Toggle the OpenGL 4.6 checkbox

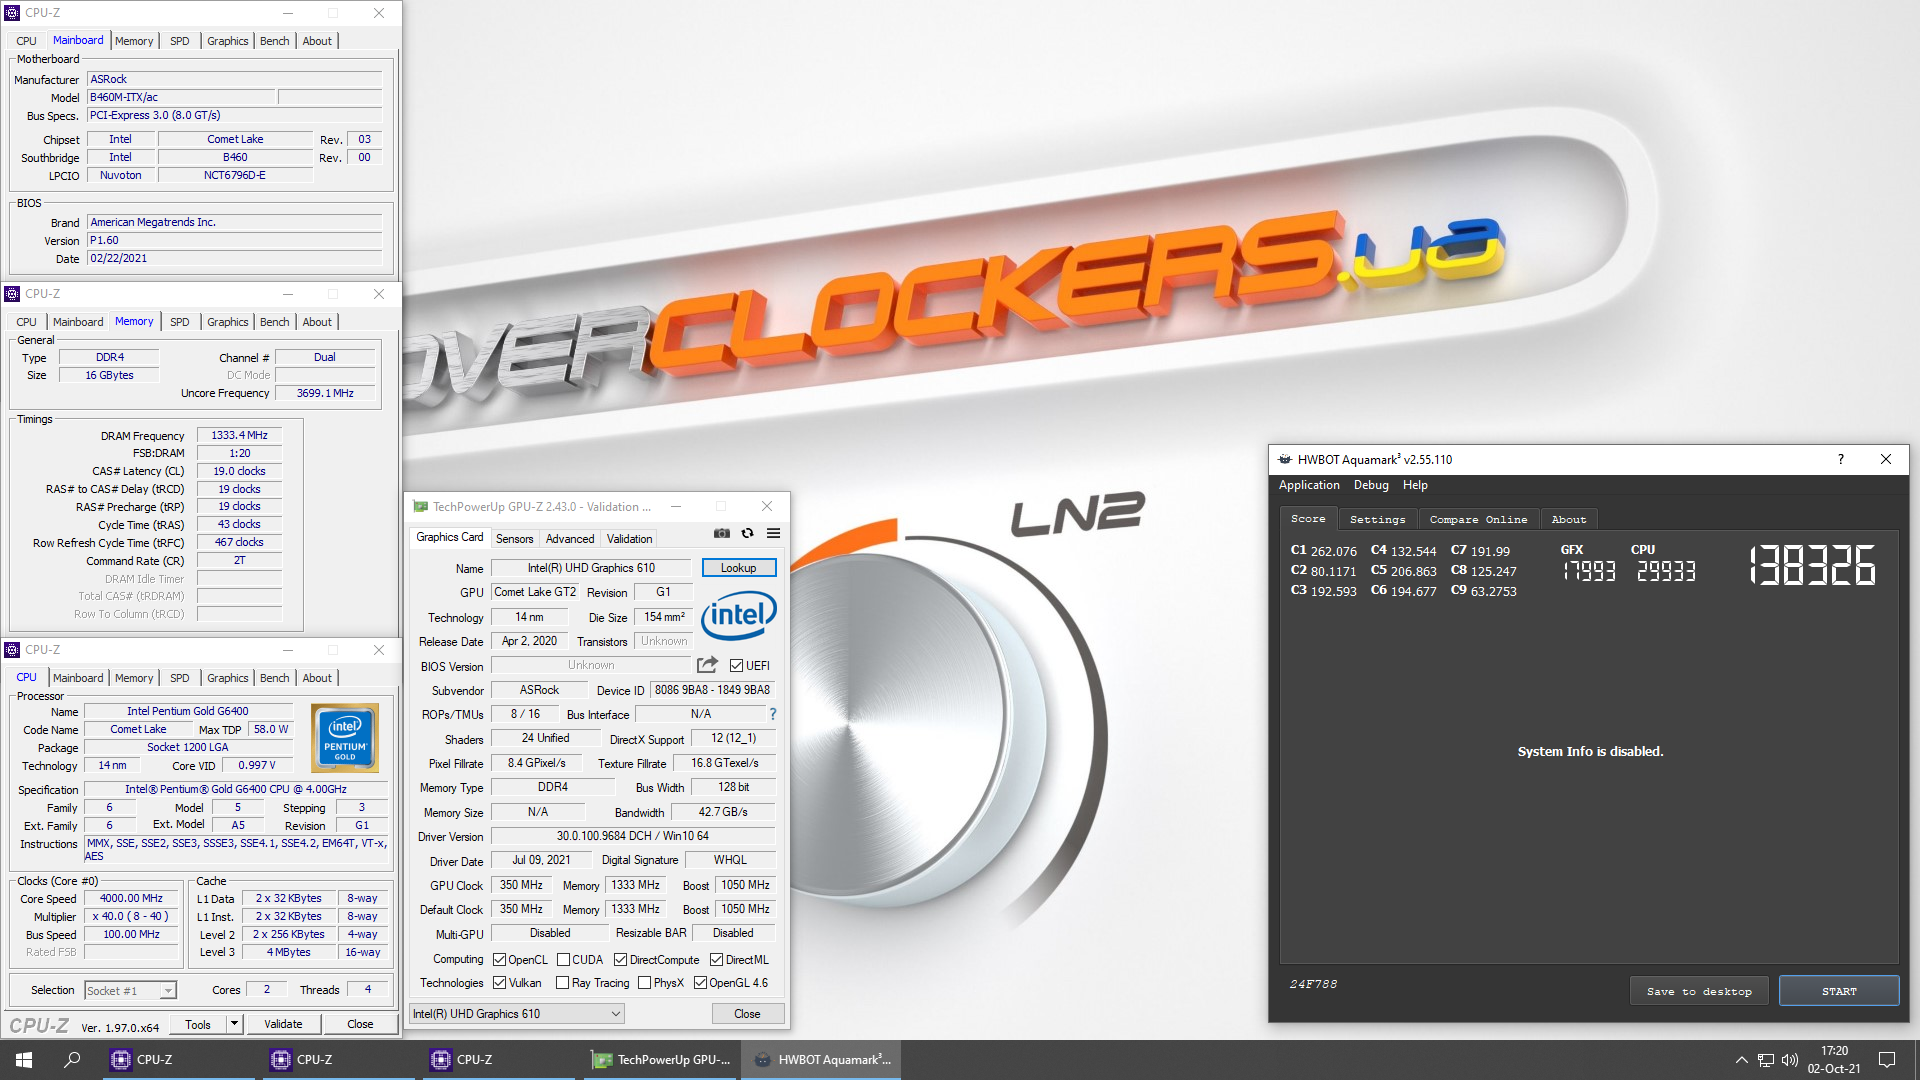700,983
